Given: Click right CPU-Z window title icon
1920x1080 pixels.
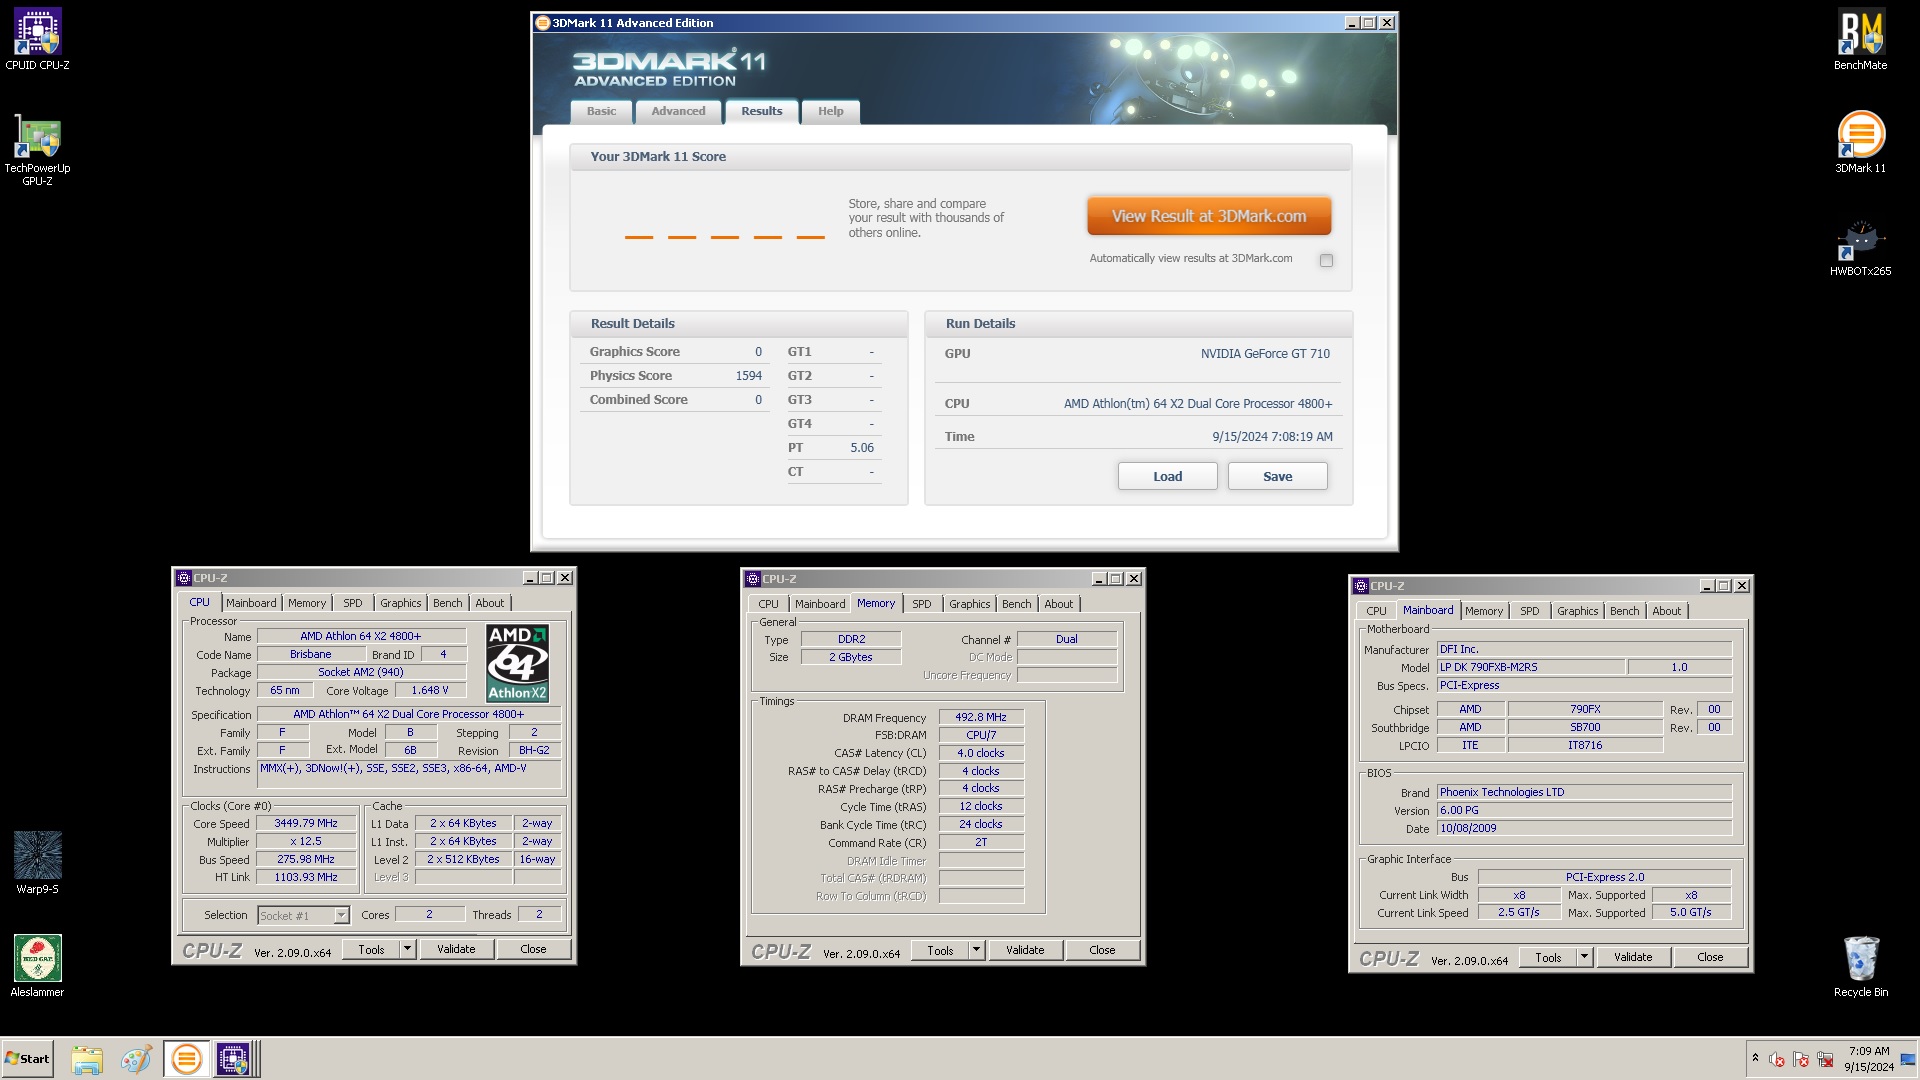Looking at the screenshot, I should pos(1360,586).
